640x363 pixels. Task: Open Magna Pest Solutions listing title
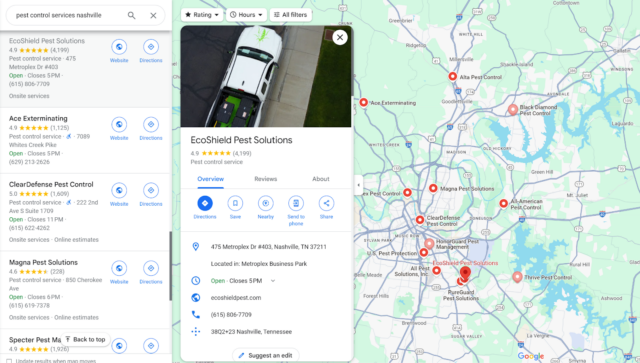coord(43,263)
